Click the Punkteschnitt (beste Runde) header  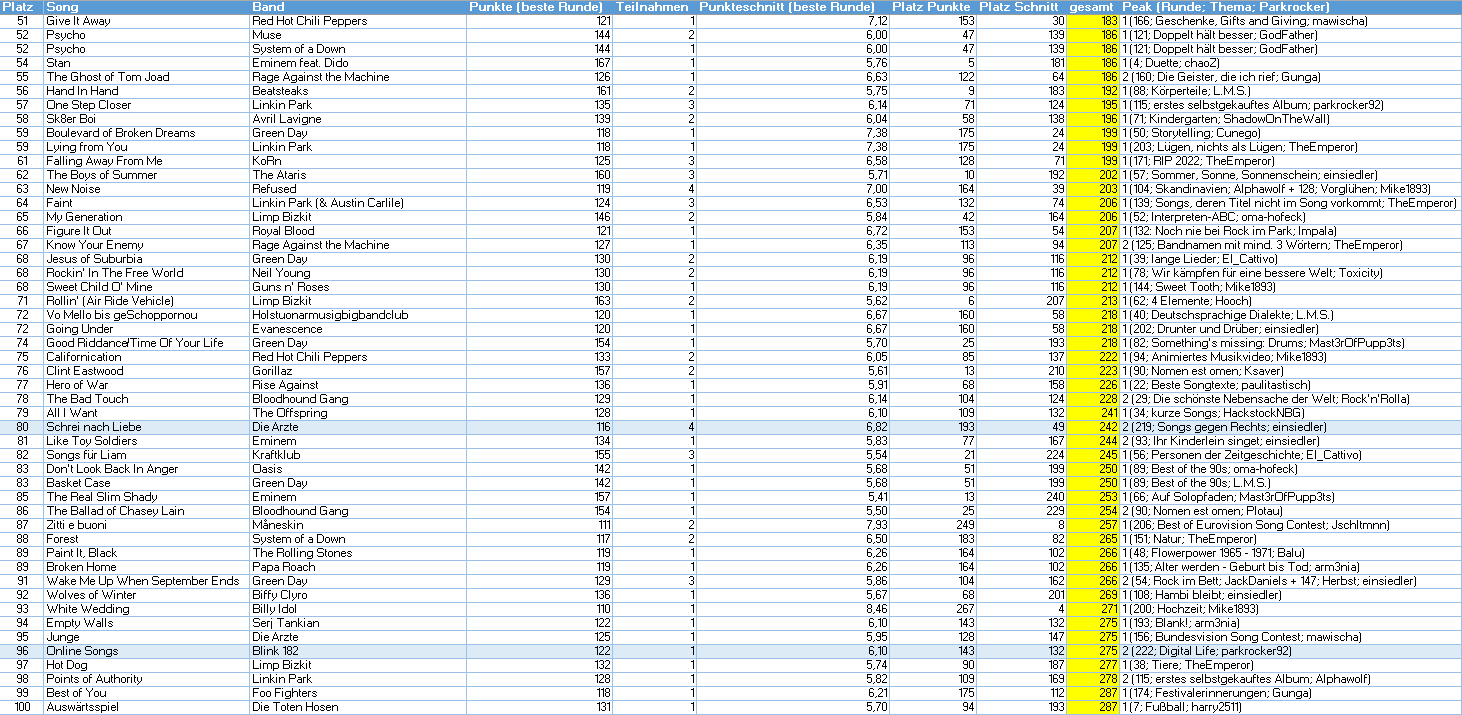point(786,7)
